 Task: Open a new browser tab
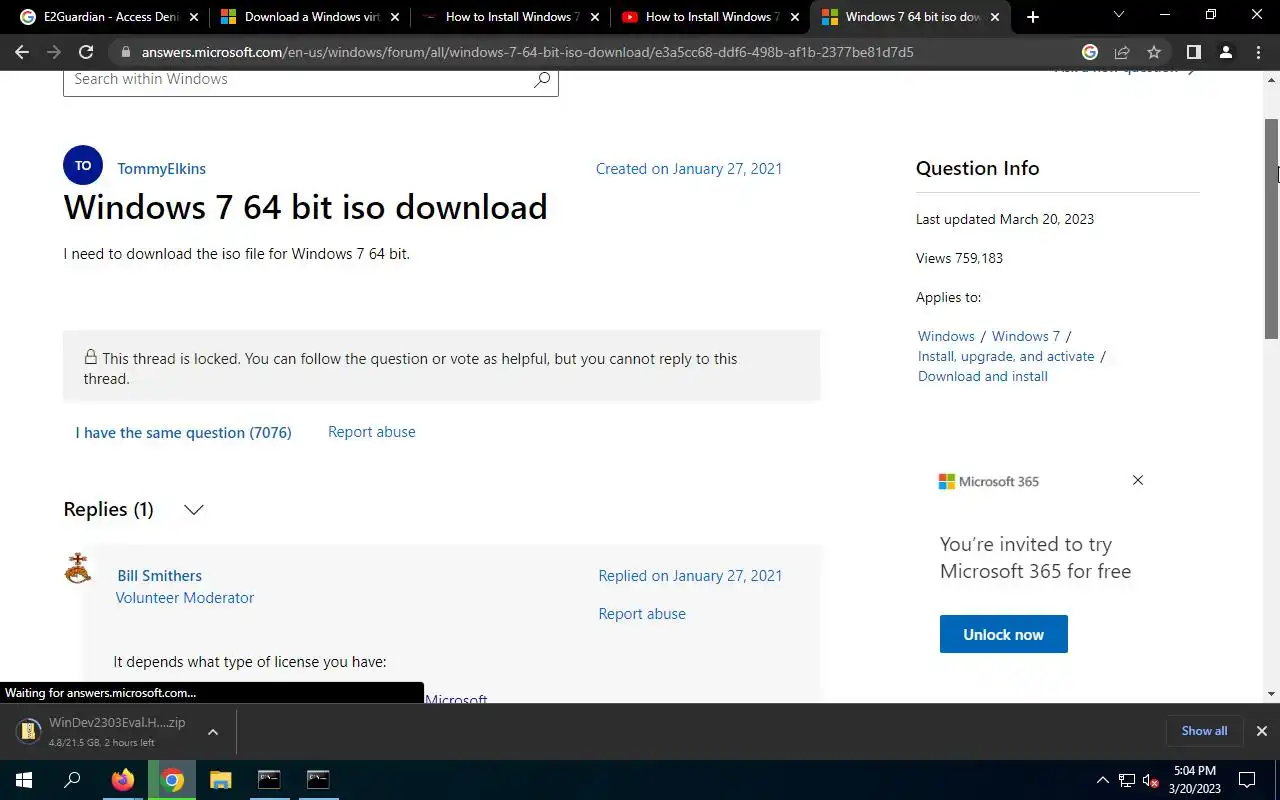(x=1033, y=17)
